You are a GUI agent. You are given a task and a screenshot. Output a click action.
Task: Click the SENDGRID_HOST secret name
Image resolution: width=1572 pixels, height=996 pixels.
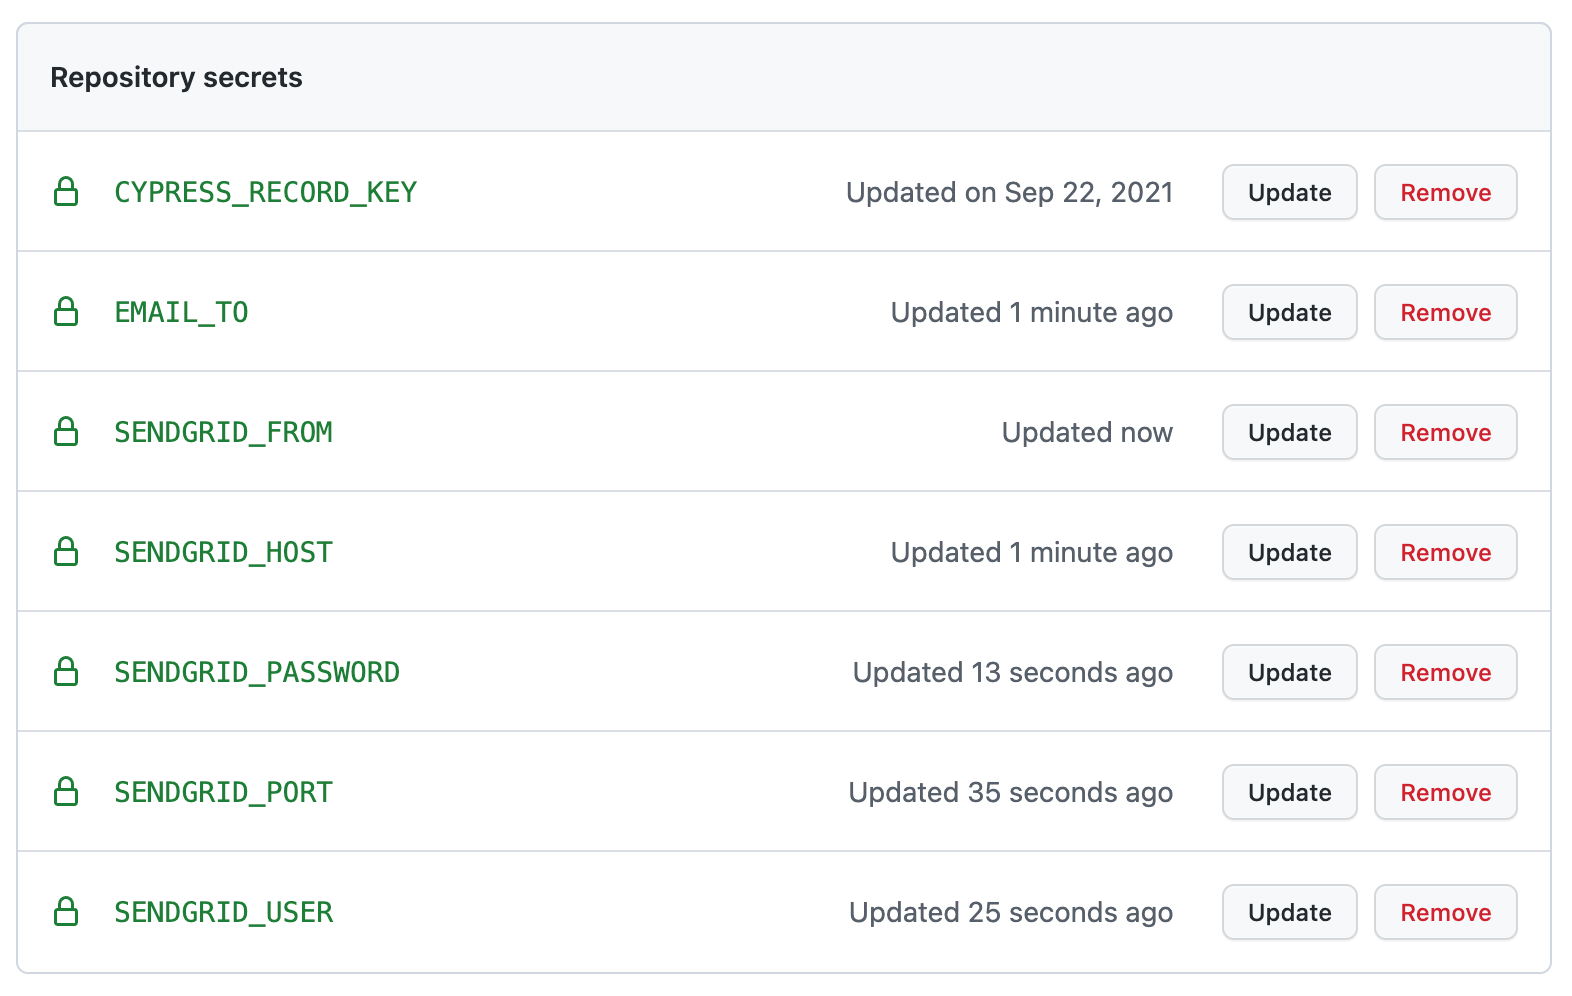tap(224, 552)
